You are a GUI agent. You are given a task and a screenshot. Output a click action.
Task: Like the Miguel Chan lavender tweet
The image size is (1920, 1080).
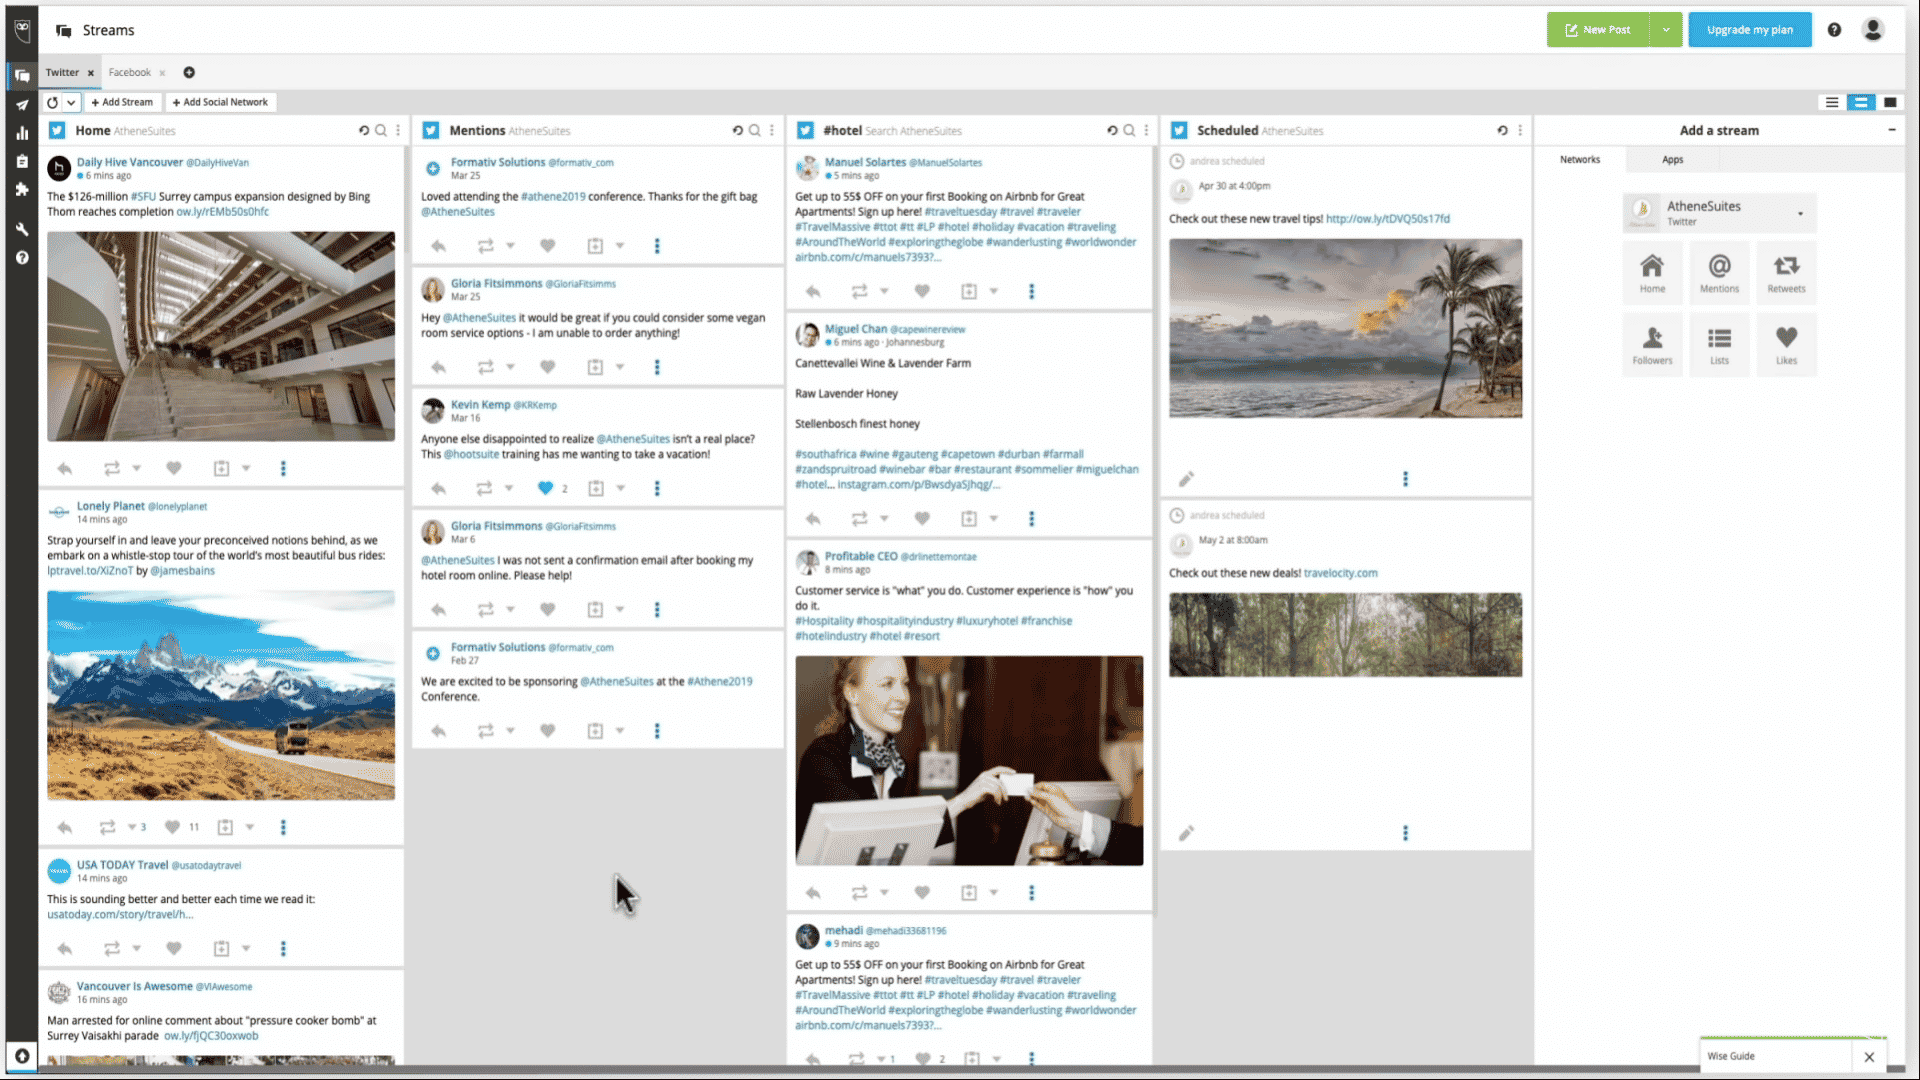(x=922, y=518)
